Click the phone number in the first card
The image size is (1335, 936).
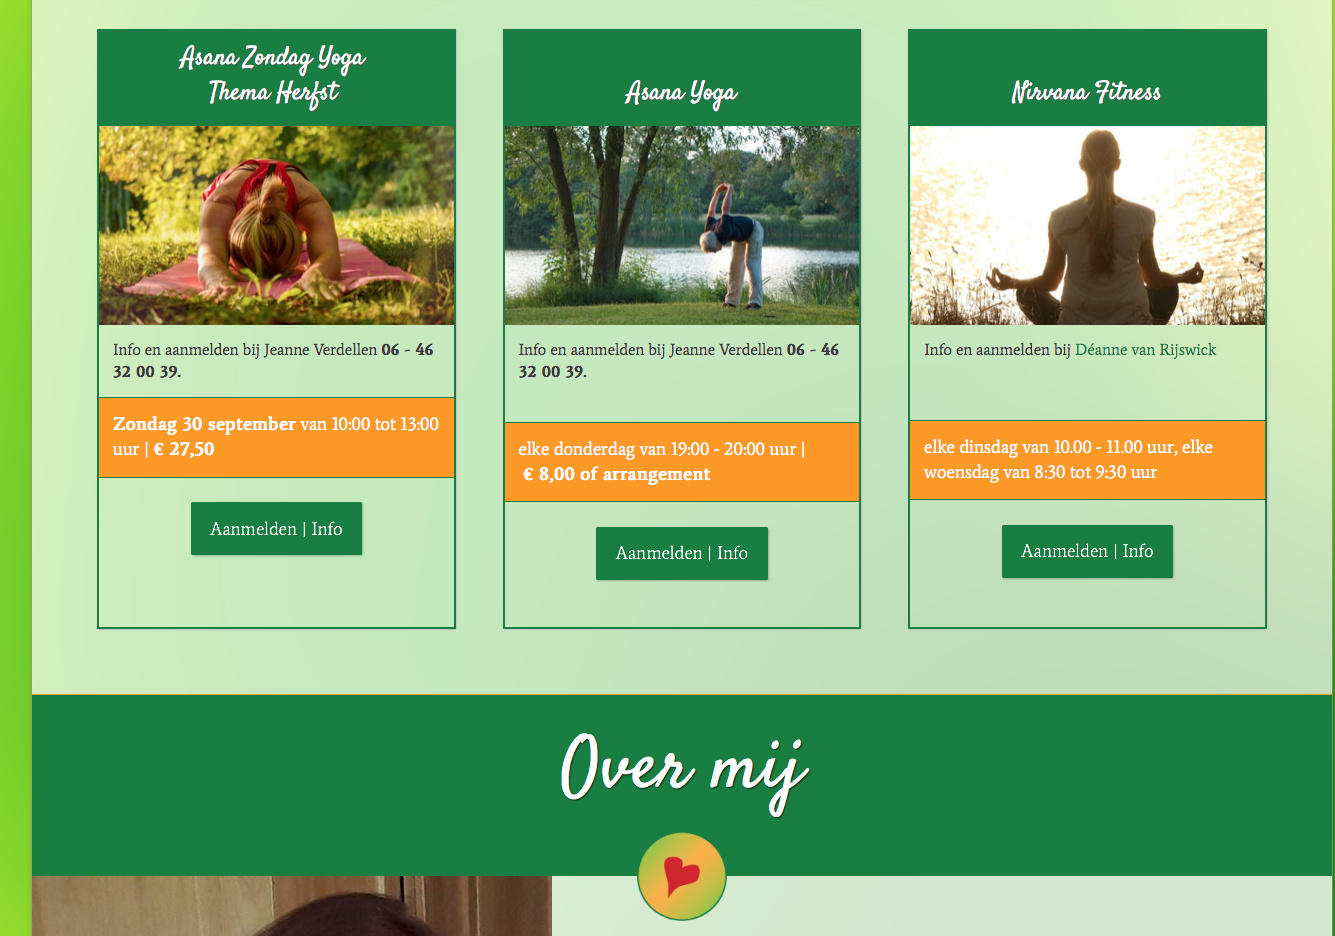[x=273, y=361]
